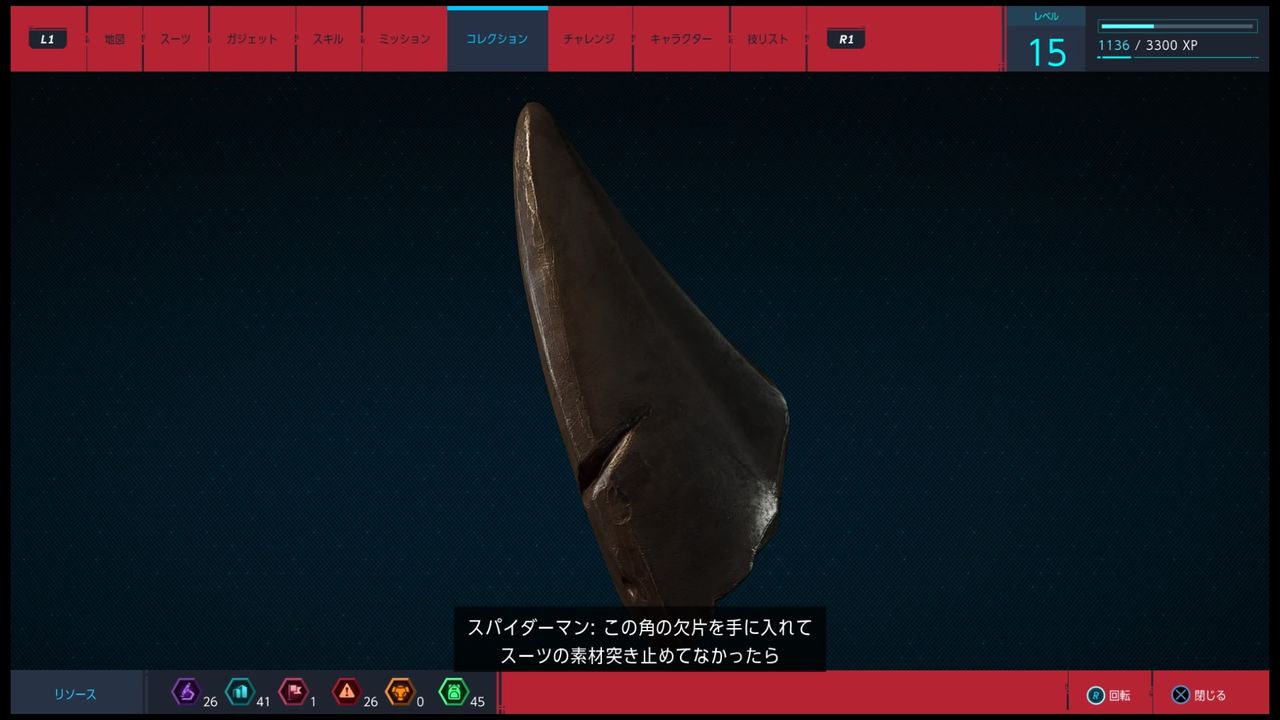Click the リソース resources label
This screenshot has width=1280, height=720.
coord(76,694)
